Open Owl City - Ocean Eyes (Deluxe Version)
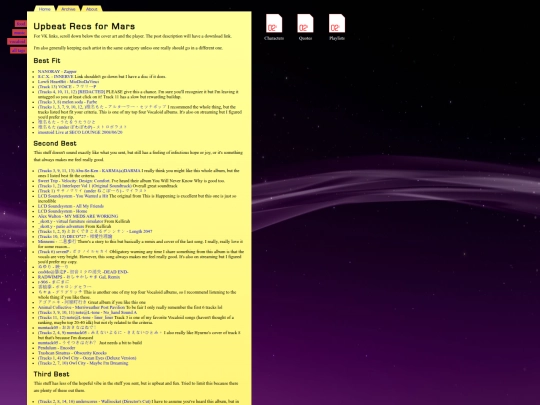 [x=87, y=358]
